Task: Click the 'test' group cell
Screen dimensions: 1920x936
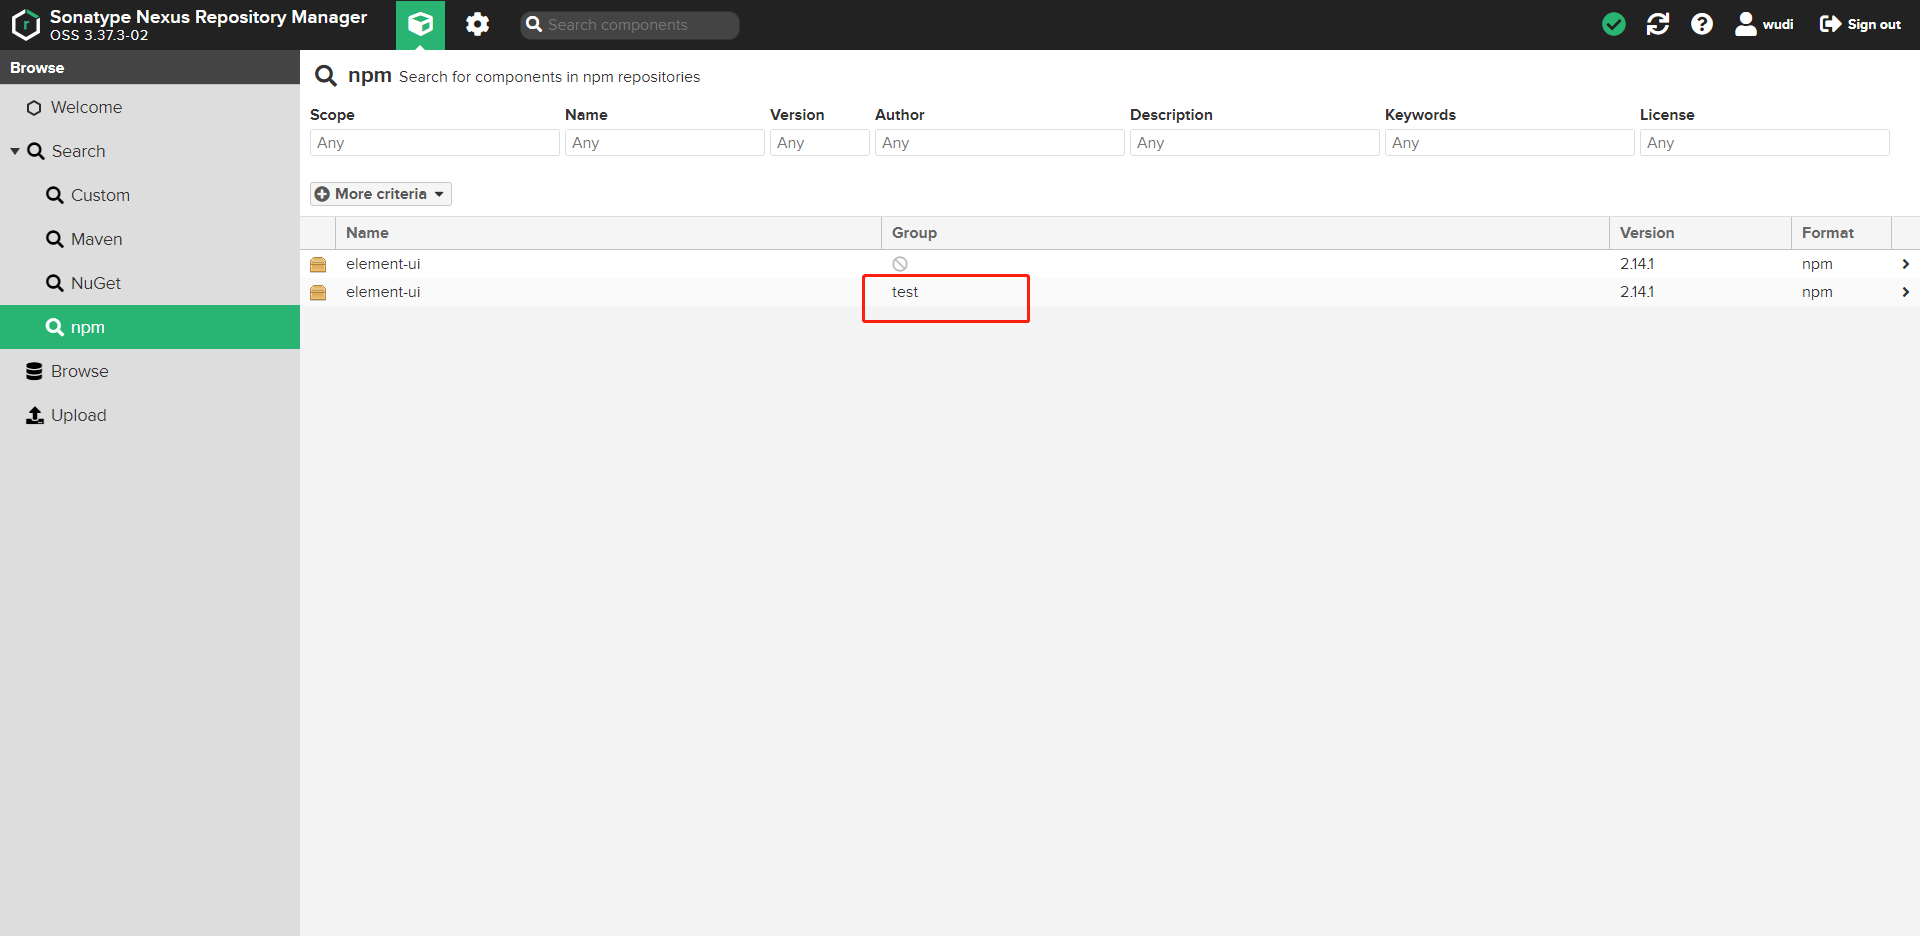Action: (x=905, y=292)
